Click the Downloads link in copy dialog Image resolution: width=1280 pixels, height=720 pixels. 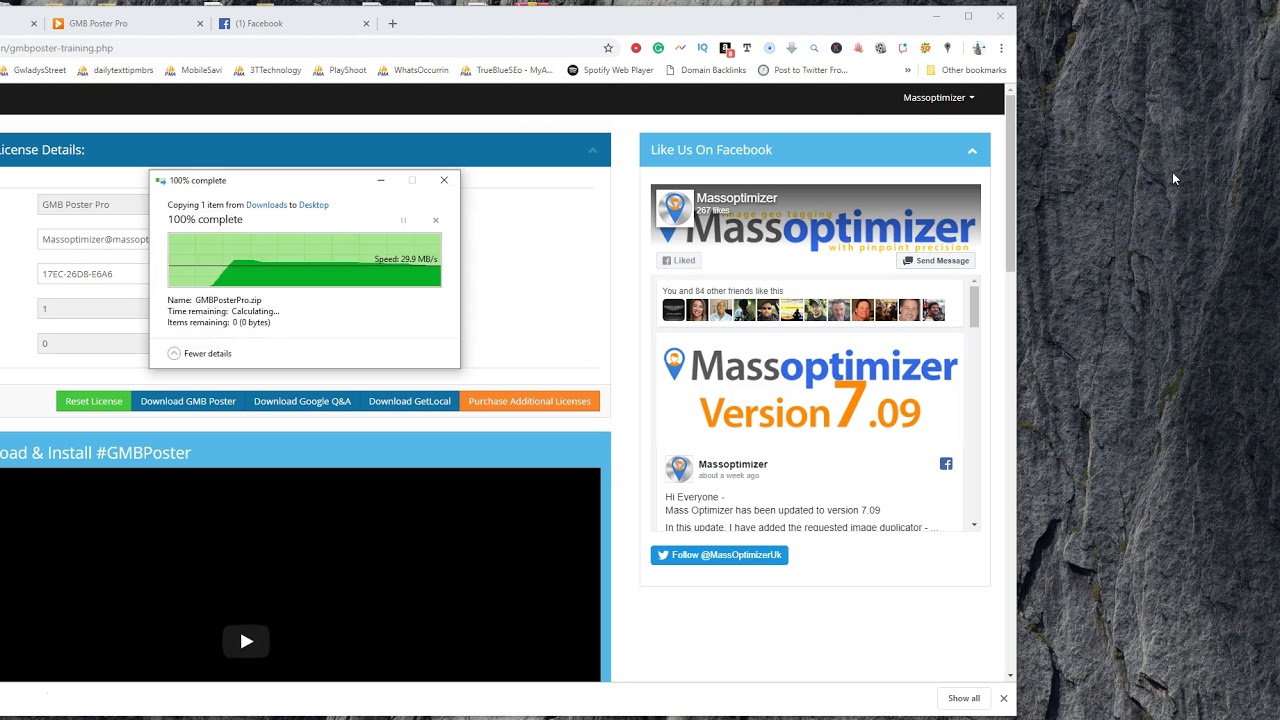[x=266, y=205]
